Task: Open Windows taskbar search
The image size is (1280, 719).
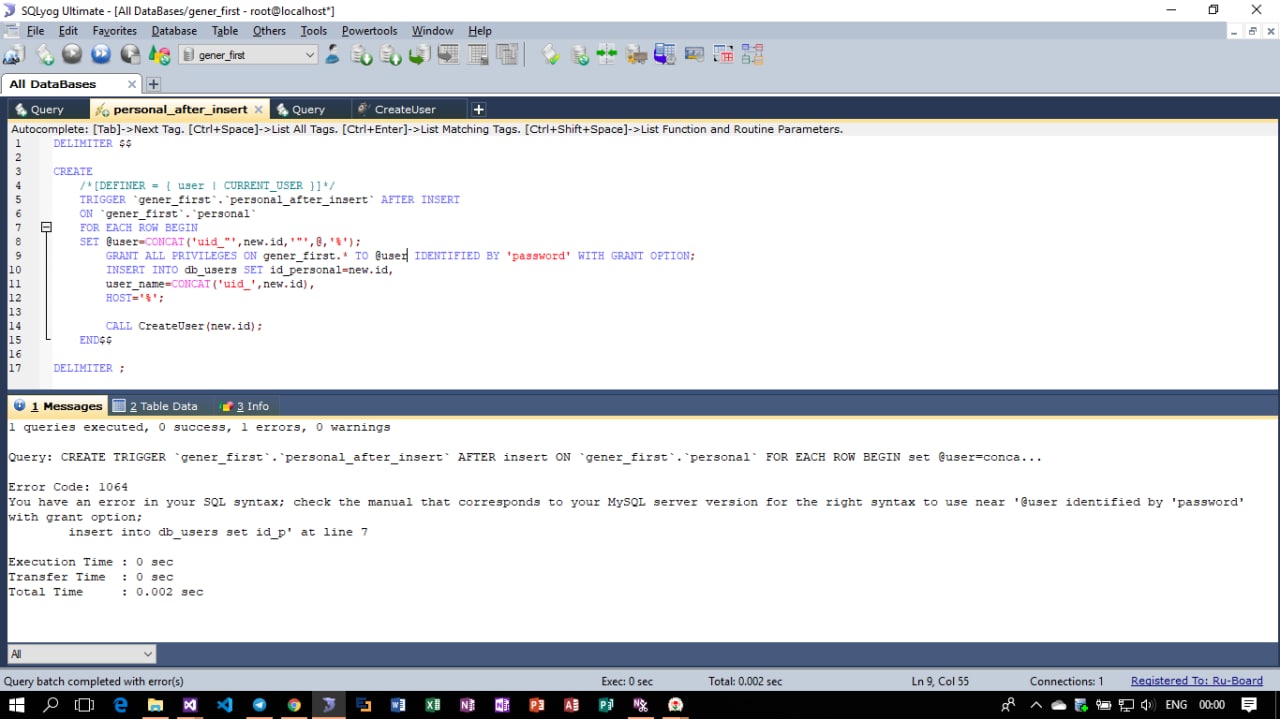Action: [x=51, y=705]
